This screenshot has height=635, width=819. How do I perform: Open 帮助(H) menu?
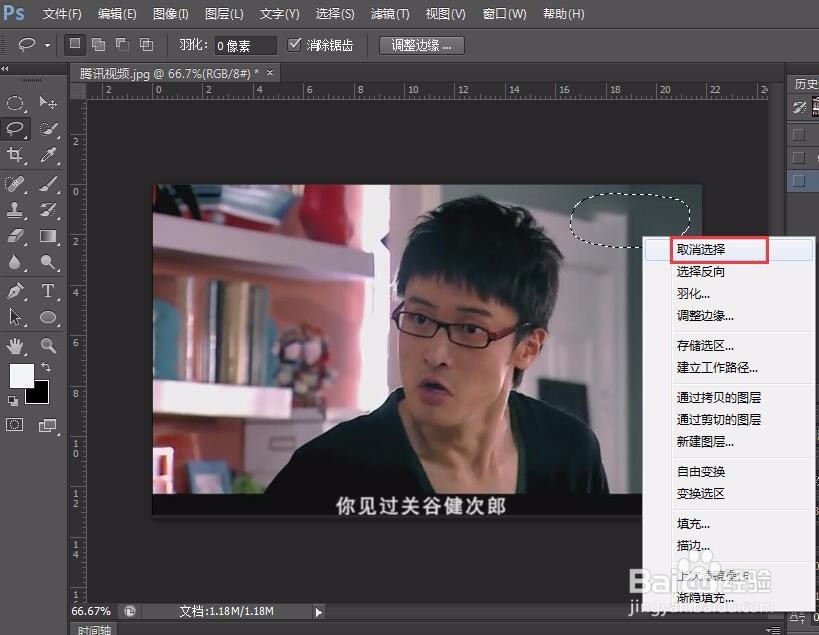tap(564, 14)
